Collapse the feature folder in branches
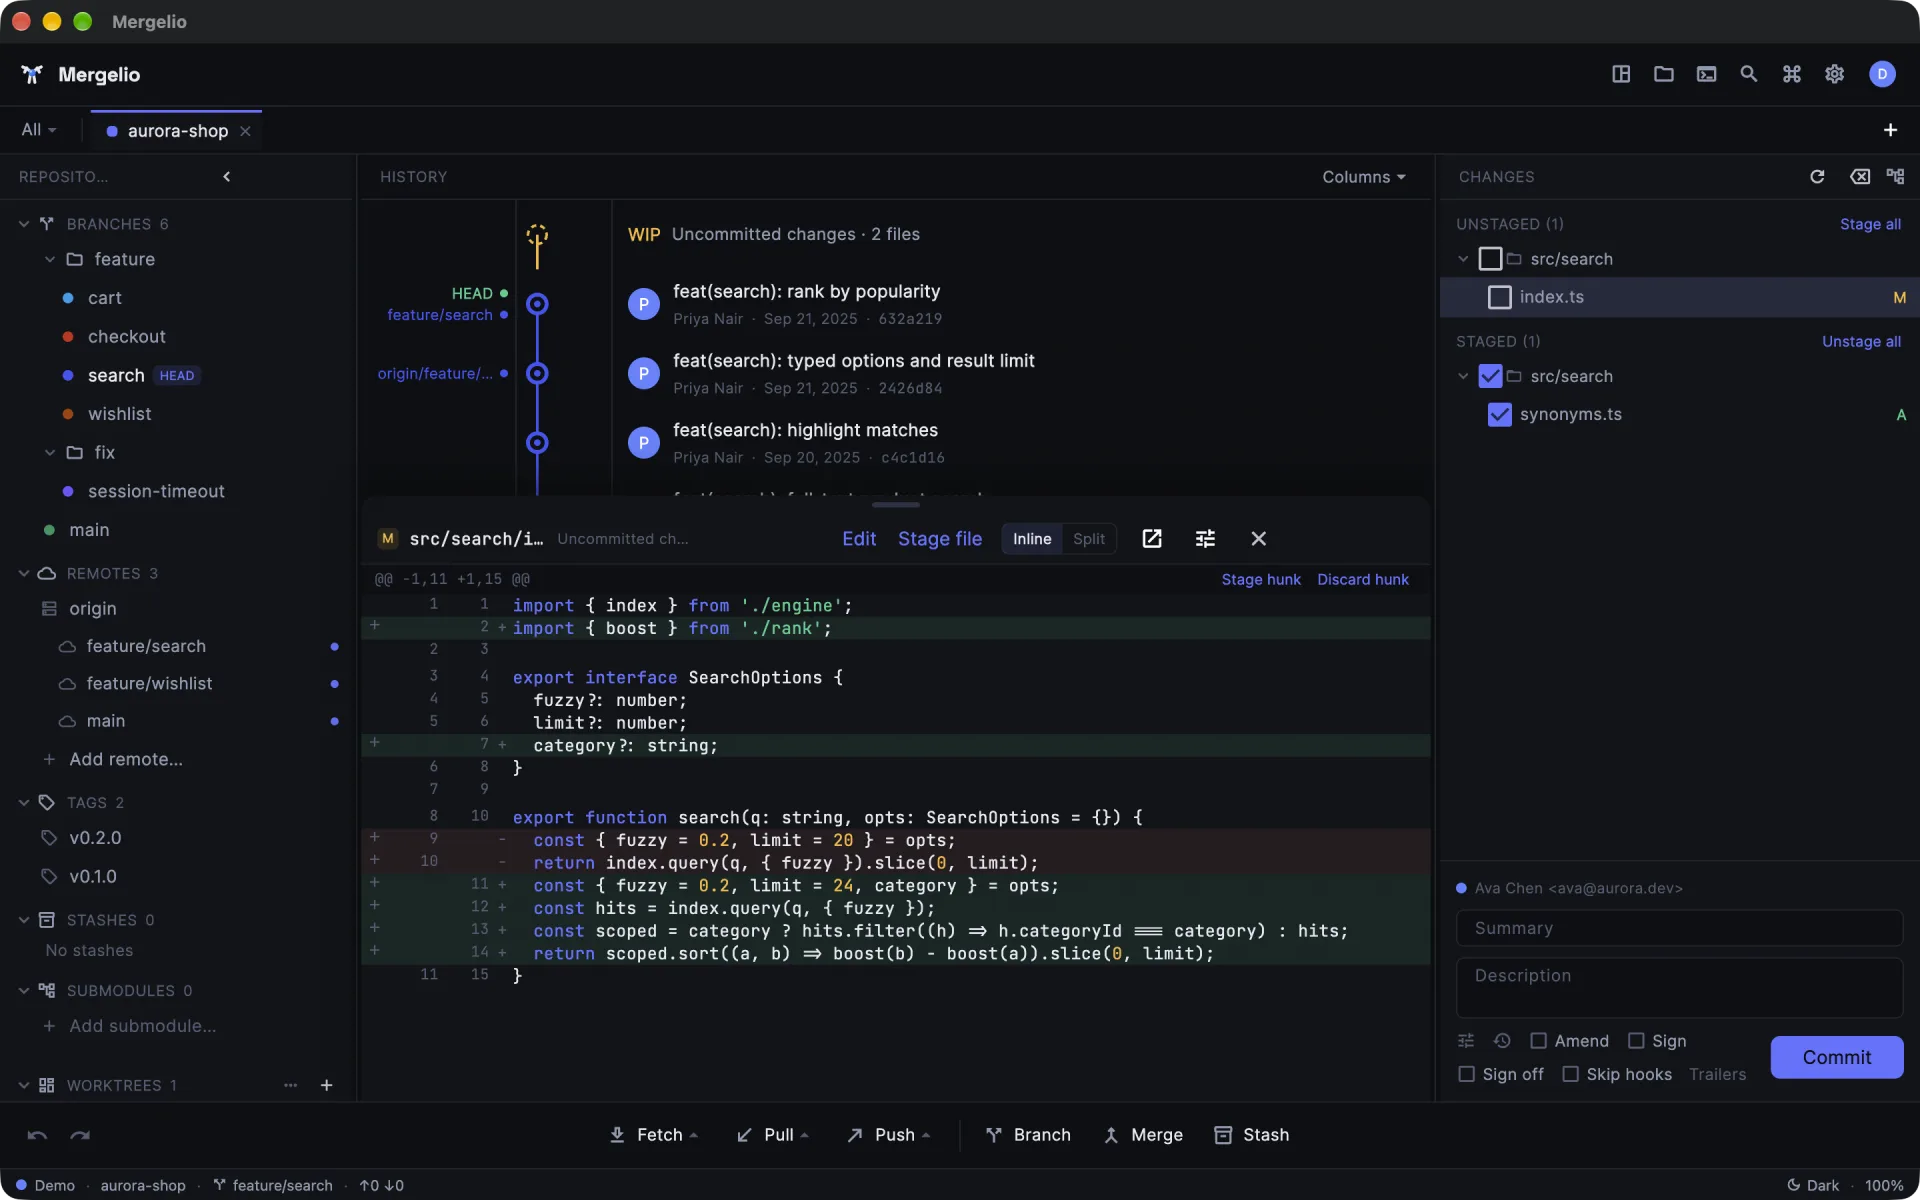This screenshot has height=1200, width=1920. (x=49, y=259)
